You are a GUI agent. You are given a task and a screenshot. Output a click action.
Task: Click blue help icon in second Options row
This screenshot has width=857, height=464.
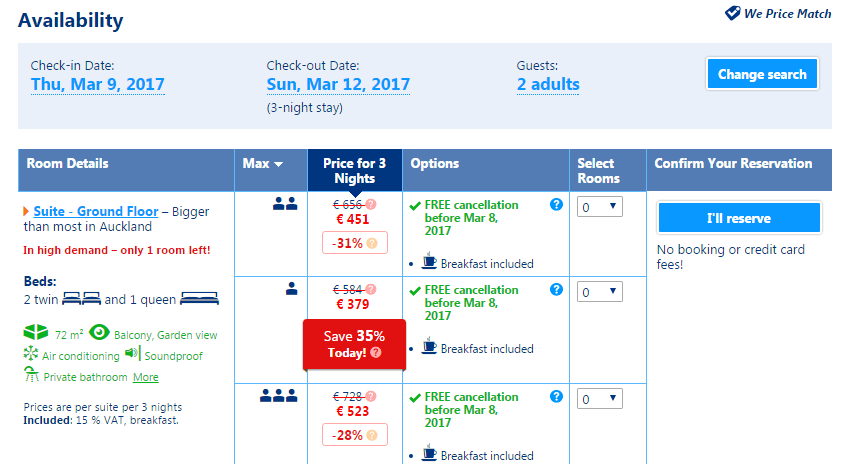[x=556, y=290]
